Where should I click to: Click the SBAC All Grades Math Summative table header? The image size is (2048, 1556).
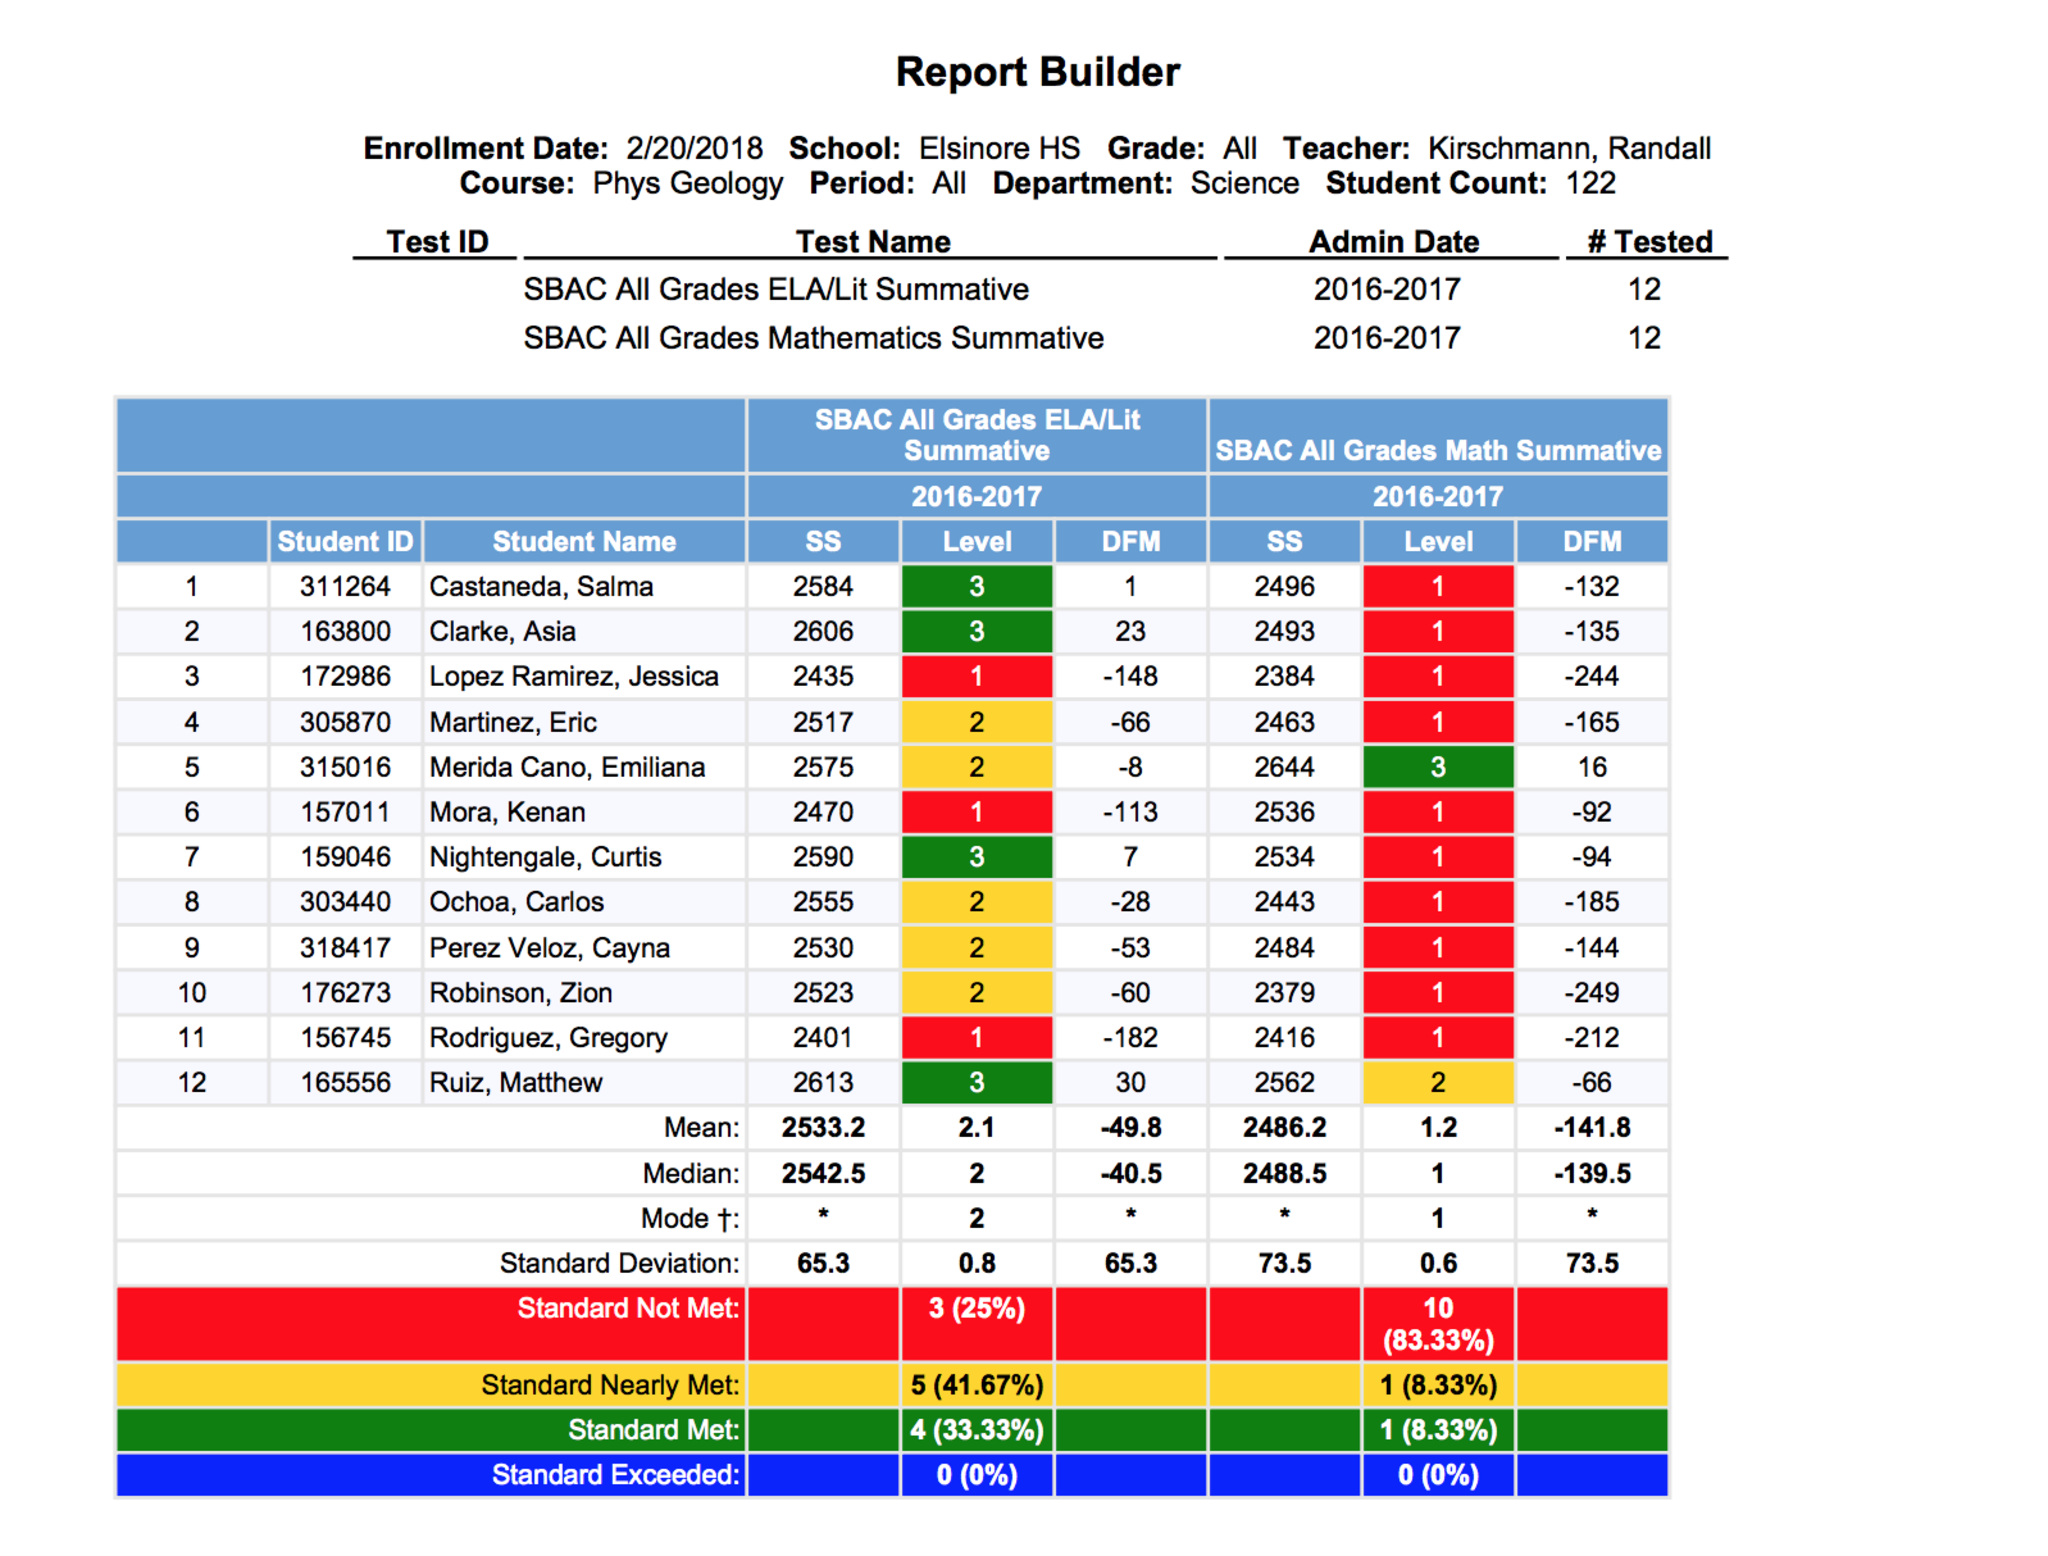coord(1437,450)
